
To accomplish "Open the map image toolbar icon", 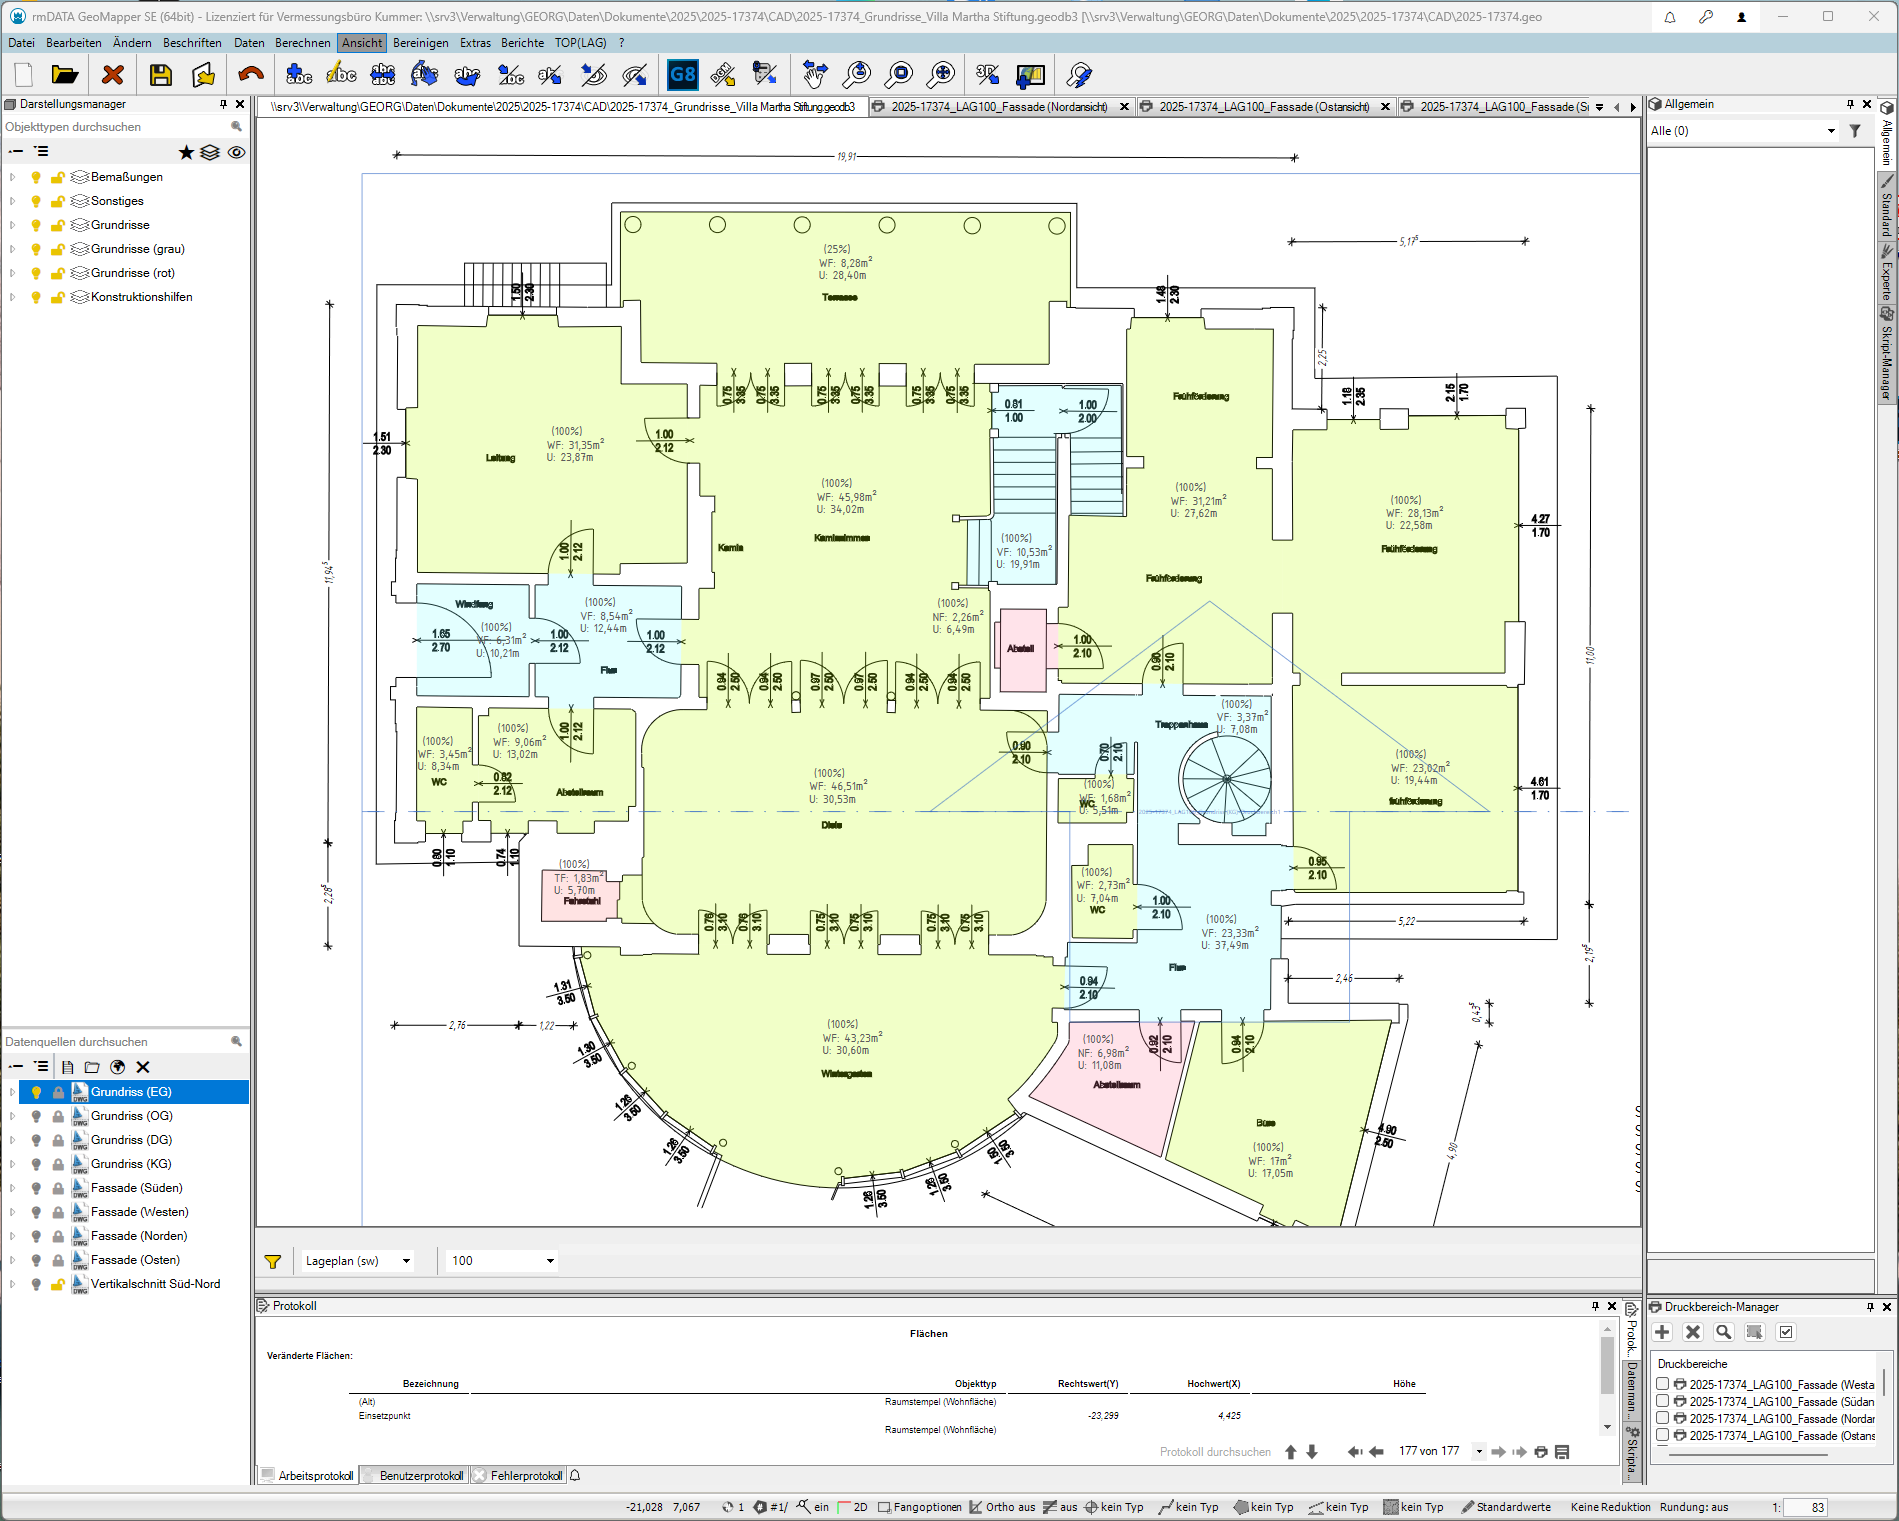I will [1030, 75].
